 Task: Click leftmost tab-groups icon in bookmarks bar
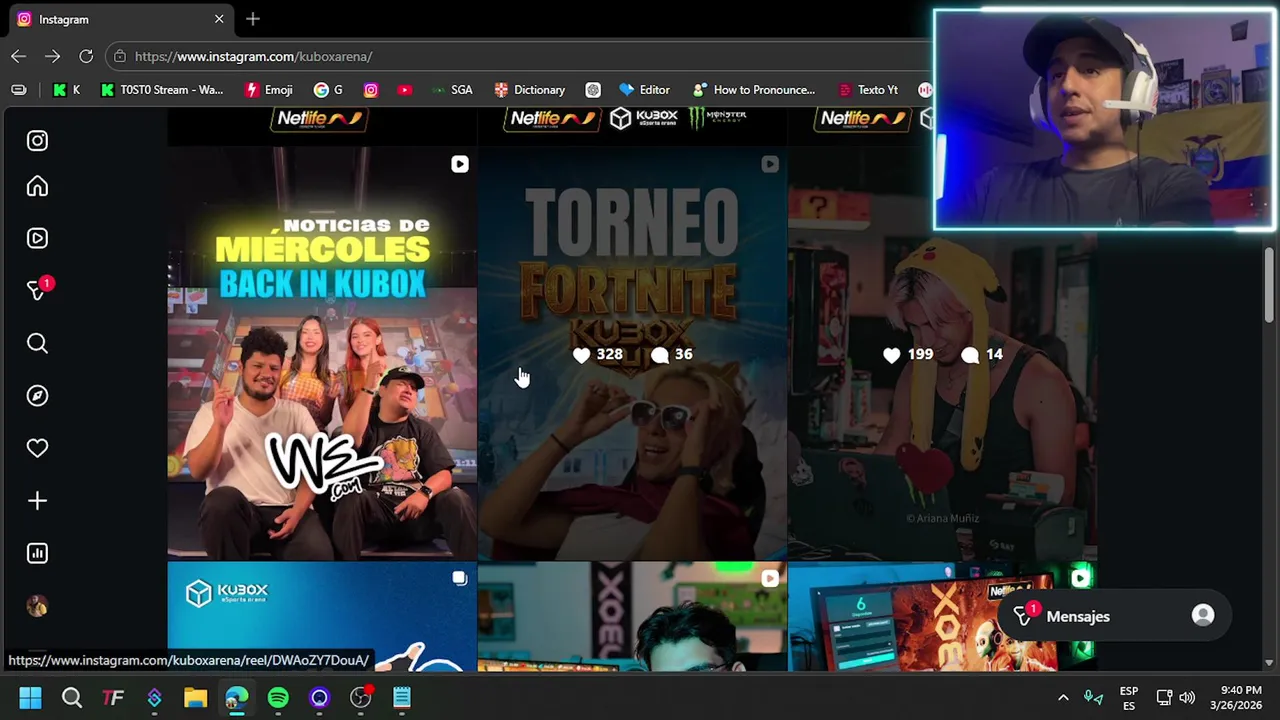(x=18, y=90)
